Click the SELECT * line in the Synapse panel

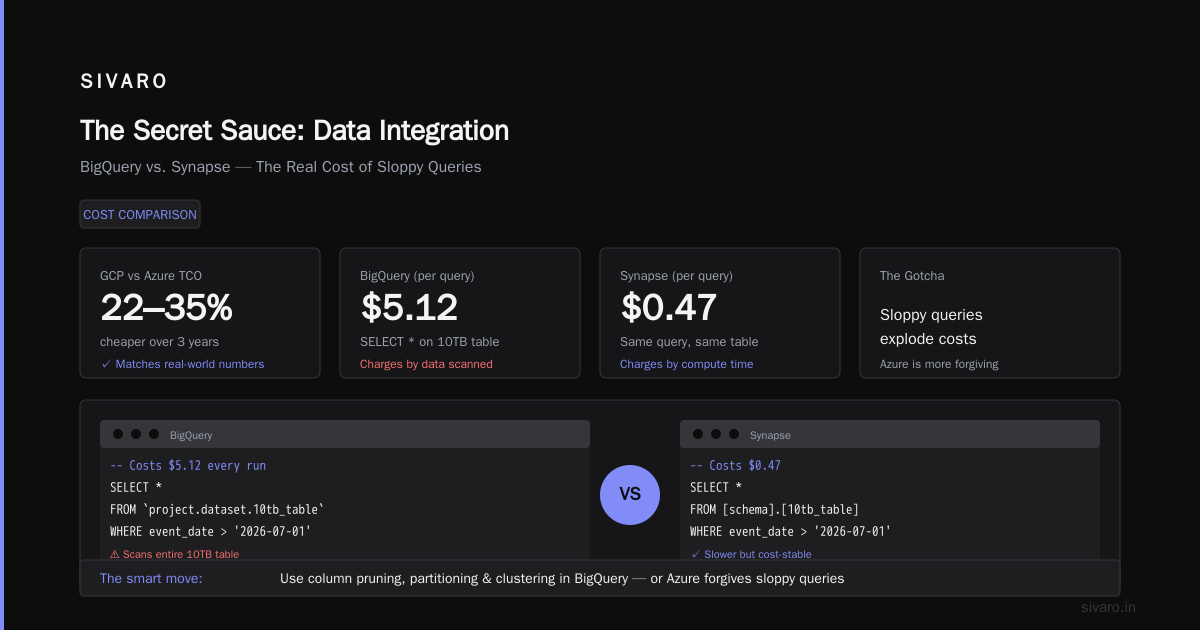716,487
